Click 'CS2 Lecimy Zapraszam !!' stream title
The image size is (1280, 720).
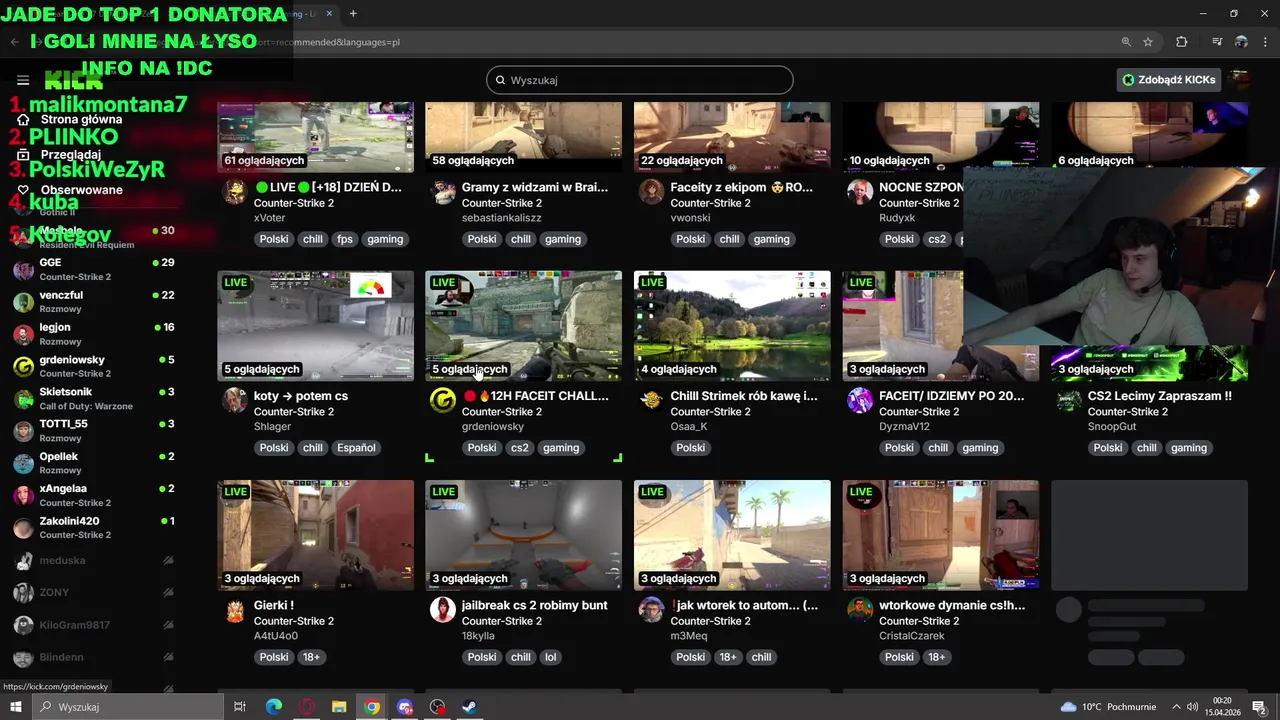1160,396
